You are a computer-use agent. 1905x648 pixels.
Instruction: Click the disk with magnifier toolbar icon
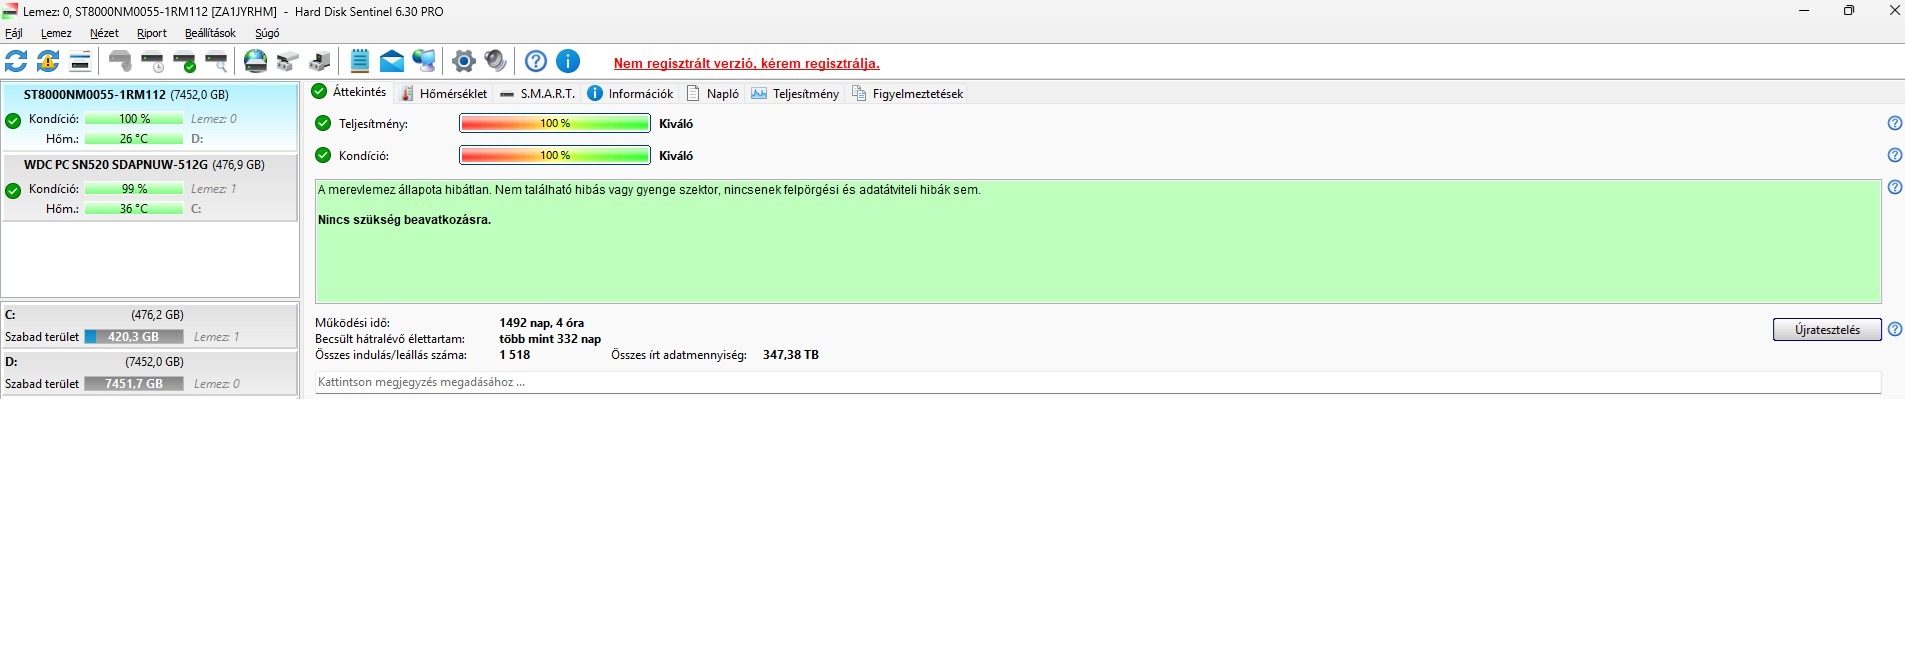pos(216,61)
